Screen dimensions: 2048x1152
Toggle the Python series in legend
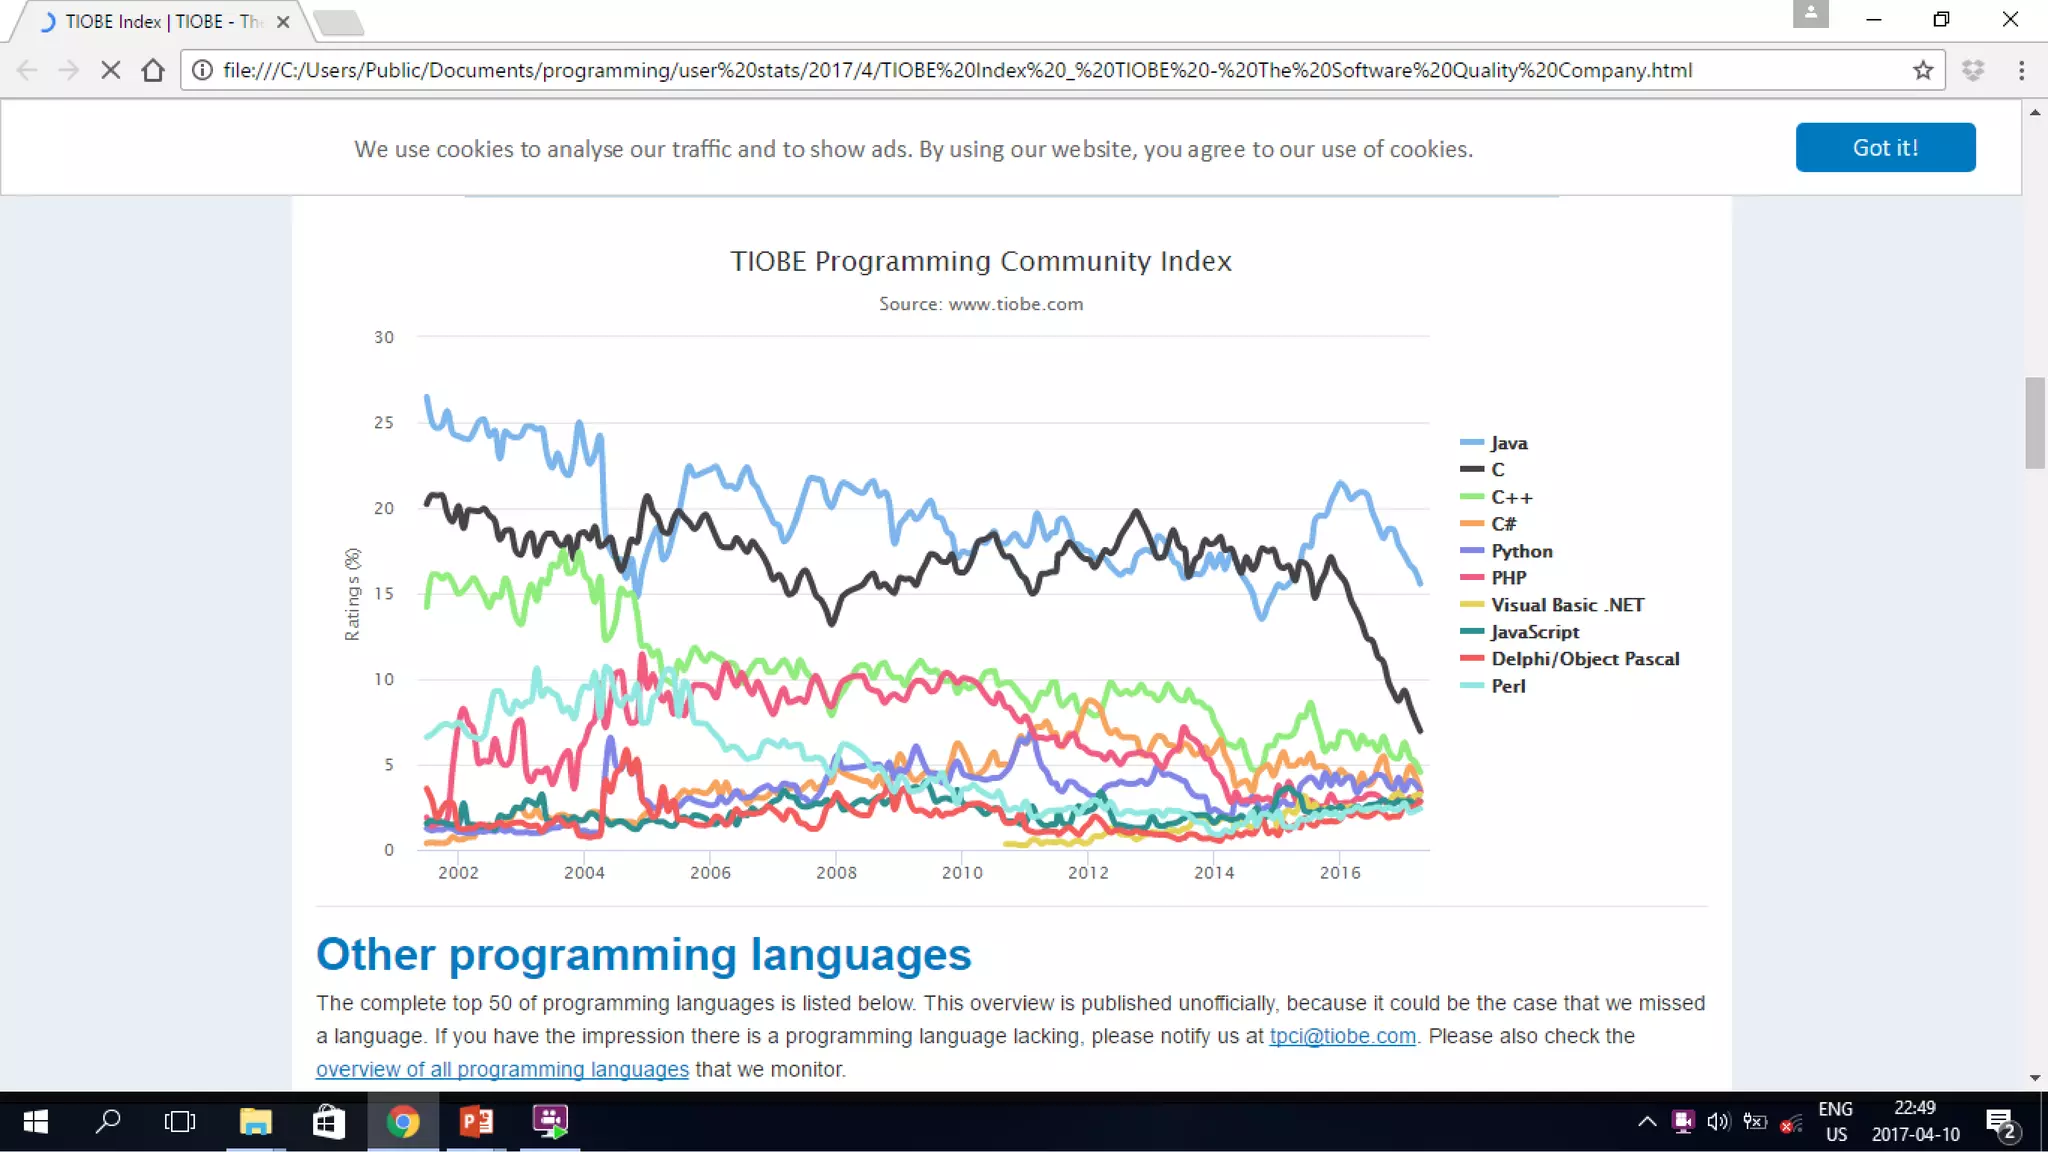click(1506, 551)
